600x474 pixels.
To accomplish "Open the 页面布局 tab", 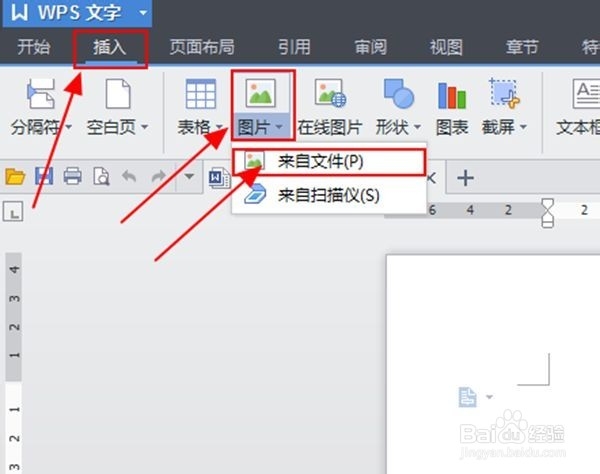I will pyautogui.click(x=202, y=47).
